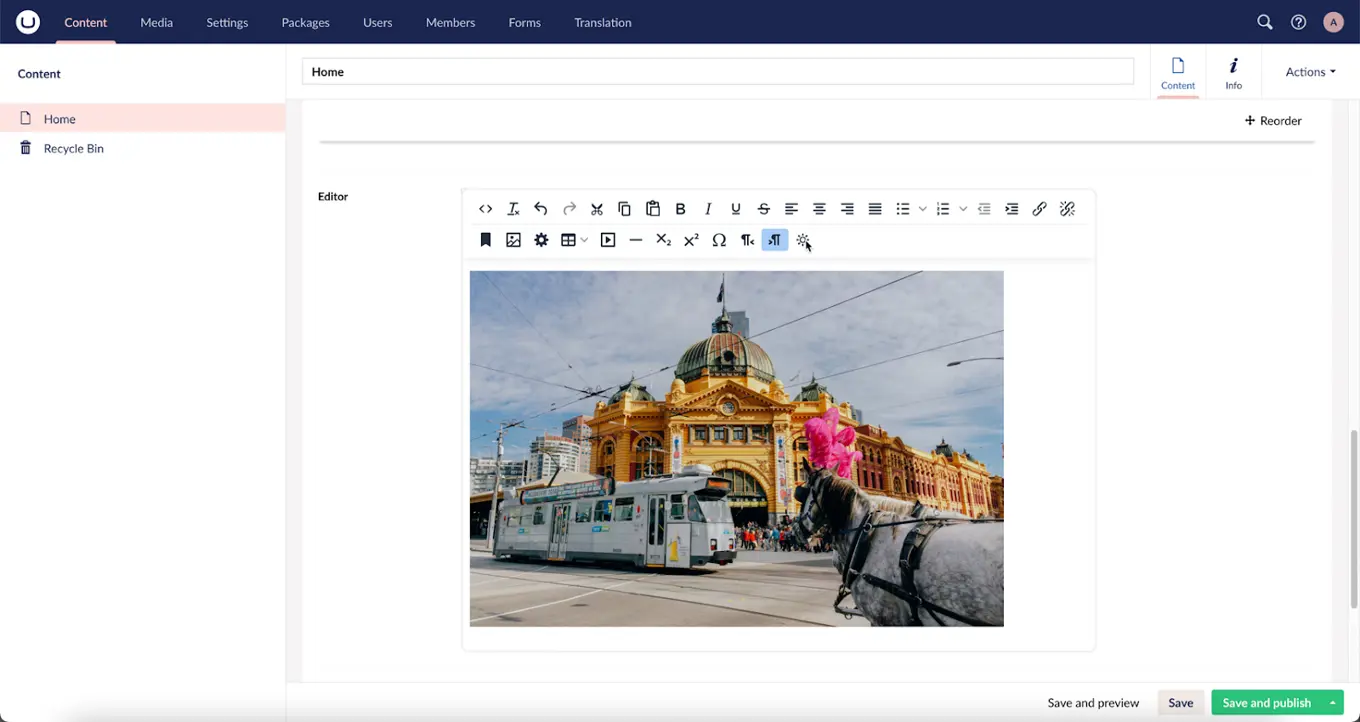1360x722 pixels.
Task: Insert a special character with Omega icon
Action: coord(719,240)
